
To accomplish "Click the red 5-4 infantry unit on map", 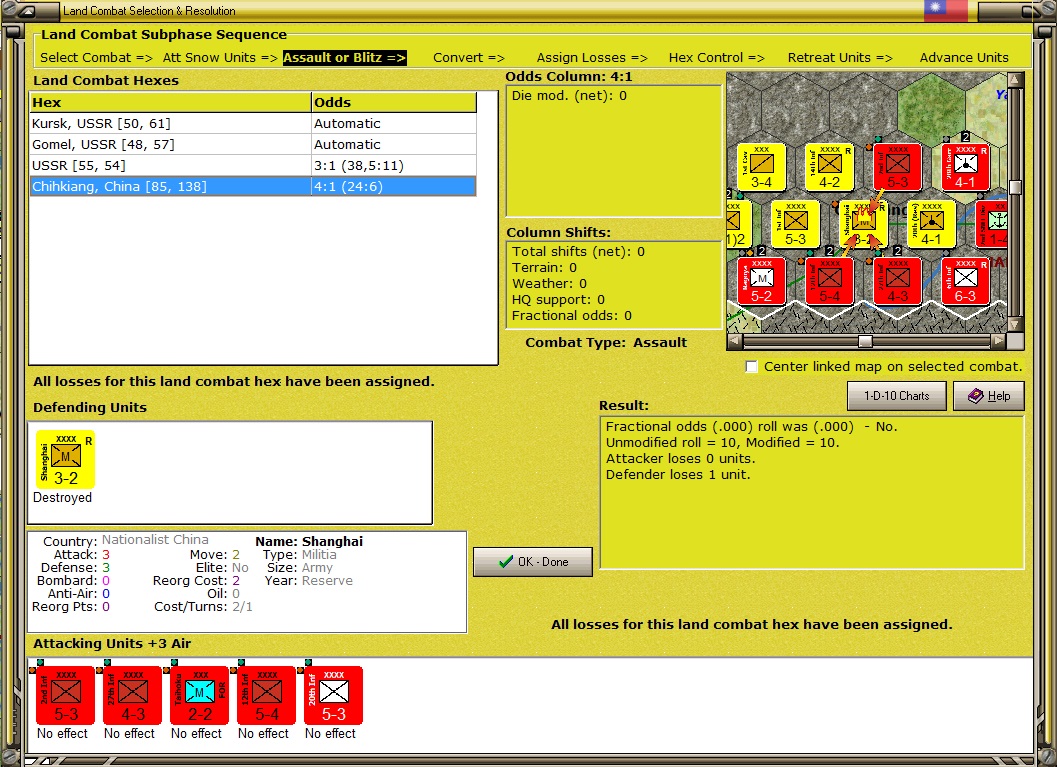I will (x=829, y=281).
